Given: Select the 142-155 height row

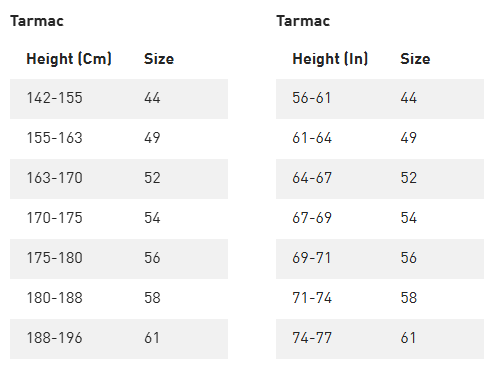Looking at the screenshot, I should tap(119, 99).
